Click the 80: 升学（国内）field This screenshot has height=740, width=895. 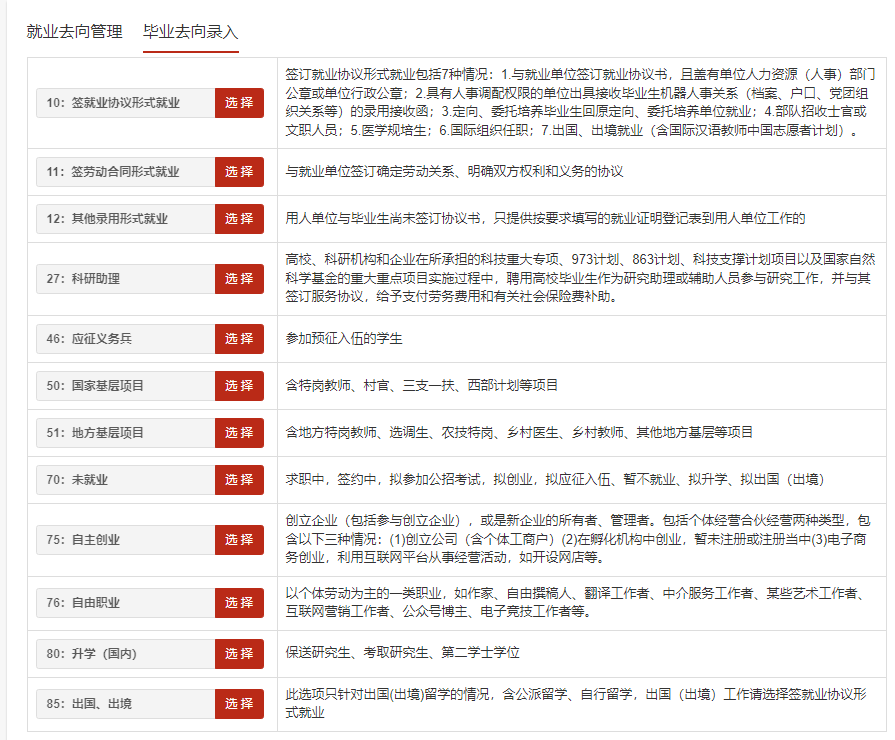point(126,654)
